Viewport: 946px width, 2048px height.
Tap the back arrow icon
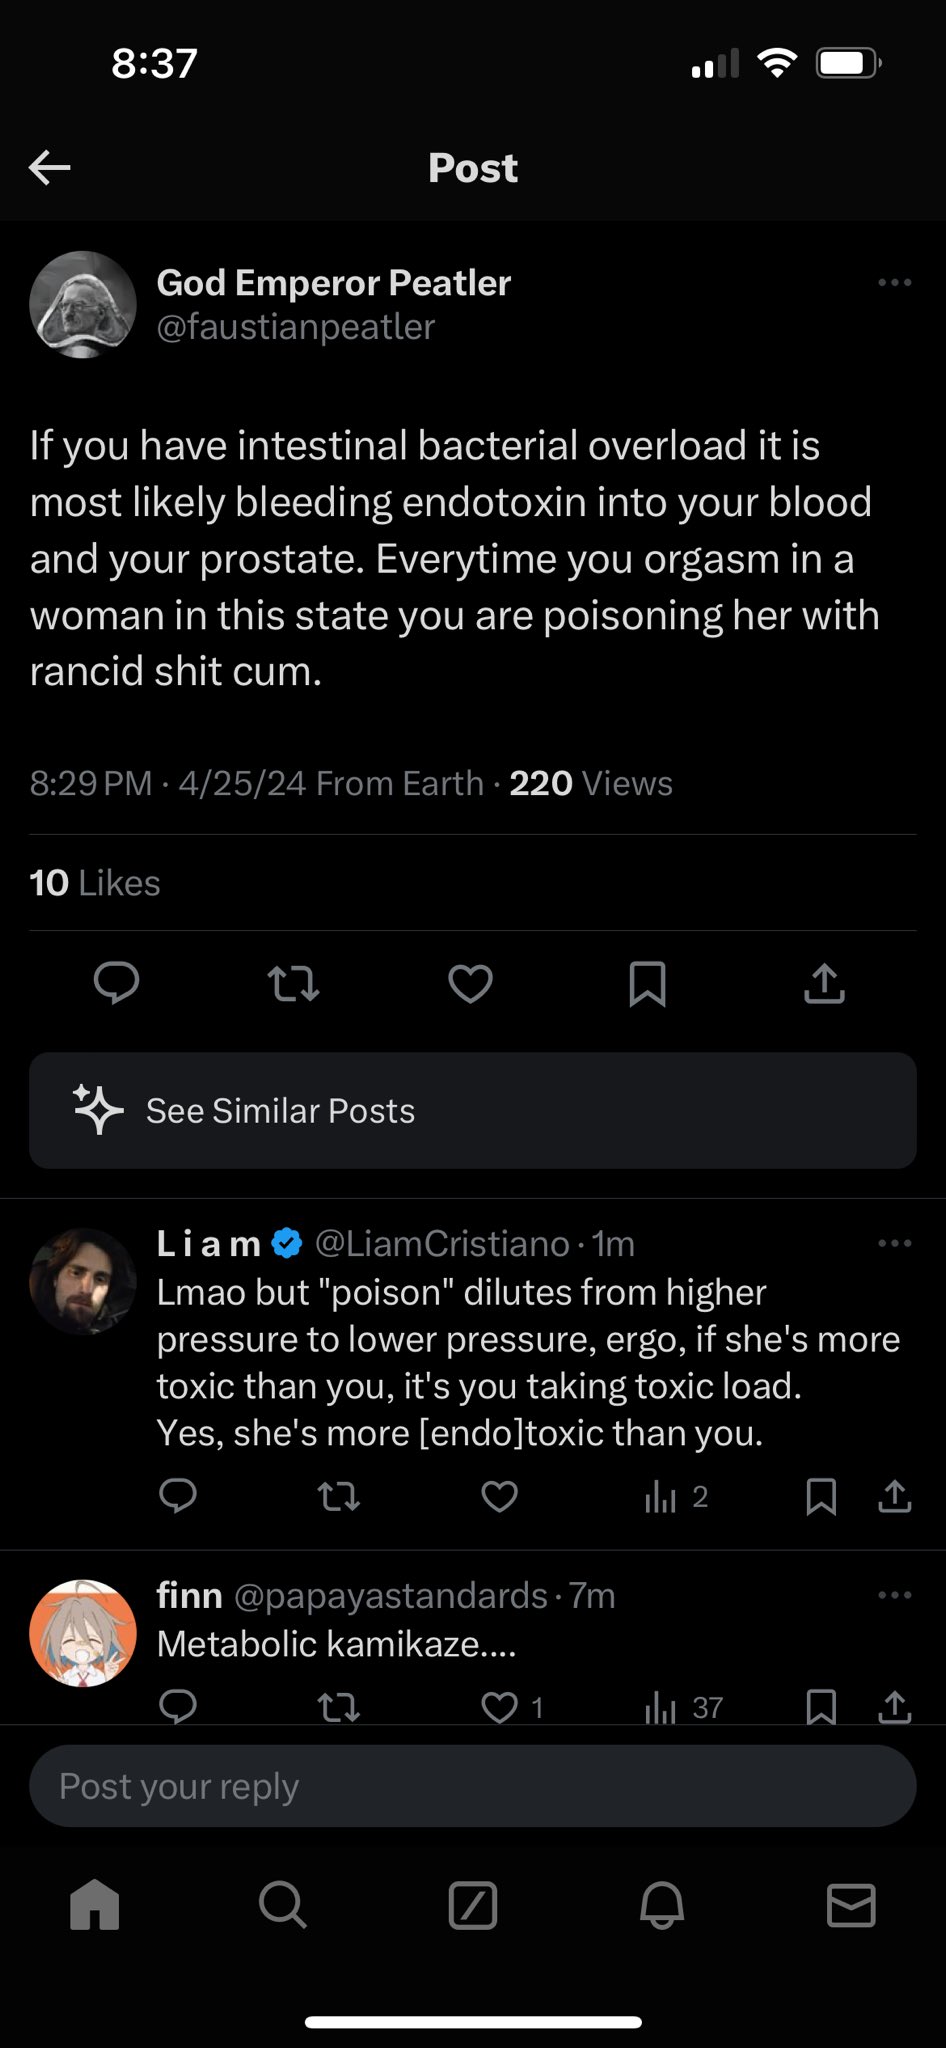coord(49,167)
